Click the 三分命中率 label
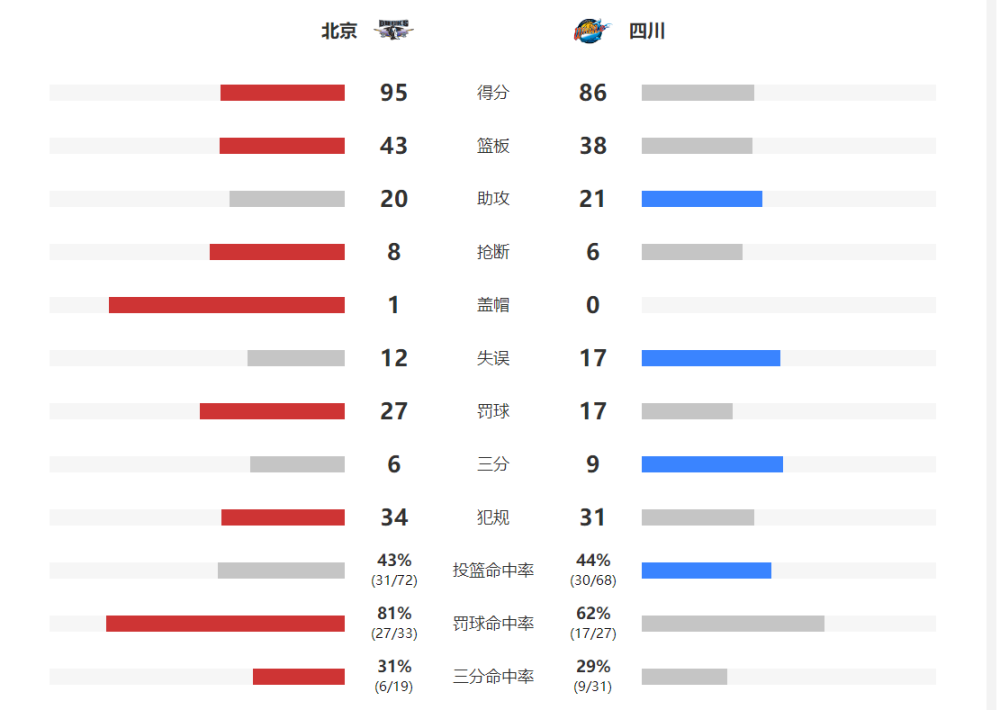Image resolution: width=1000 pixels, height=710 pixels. click(x=493, y=676)
